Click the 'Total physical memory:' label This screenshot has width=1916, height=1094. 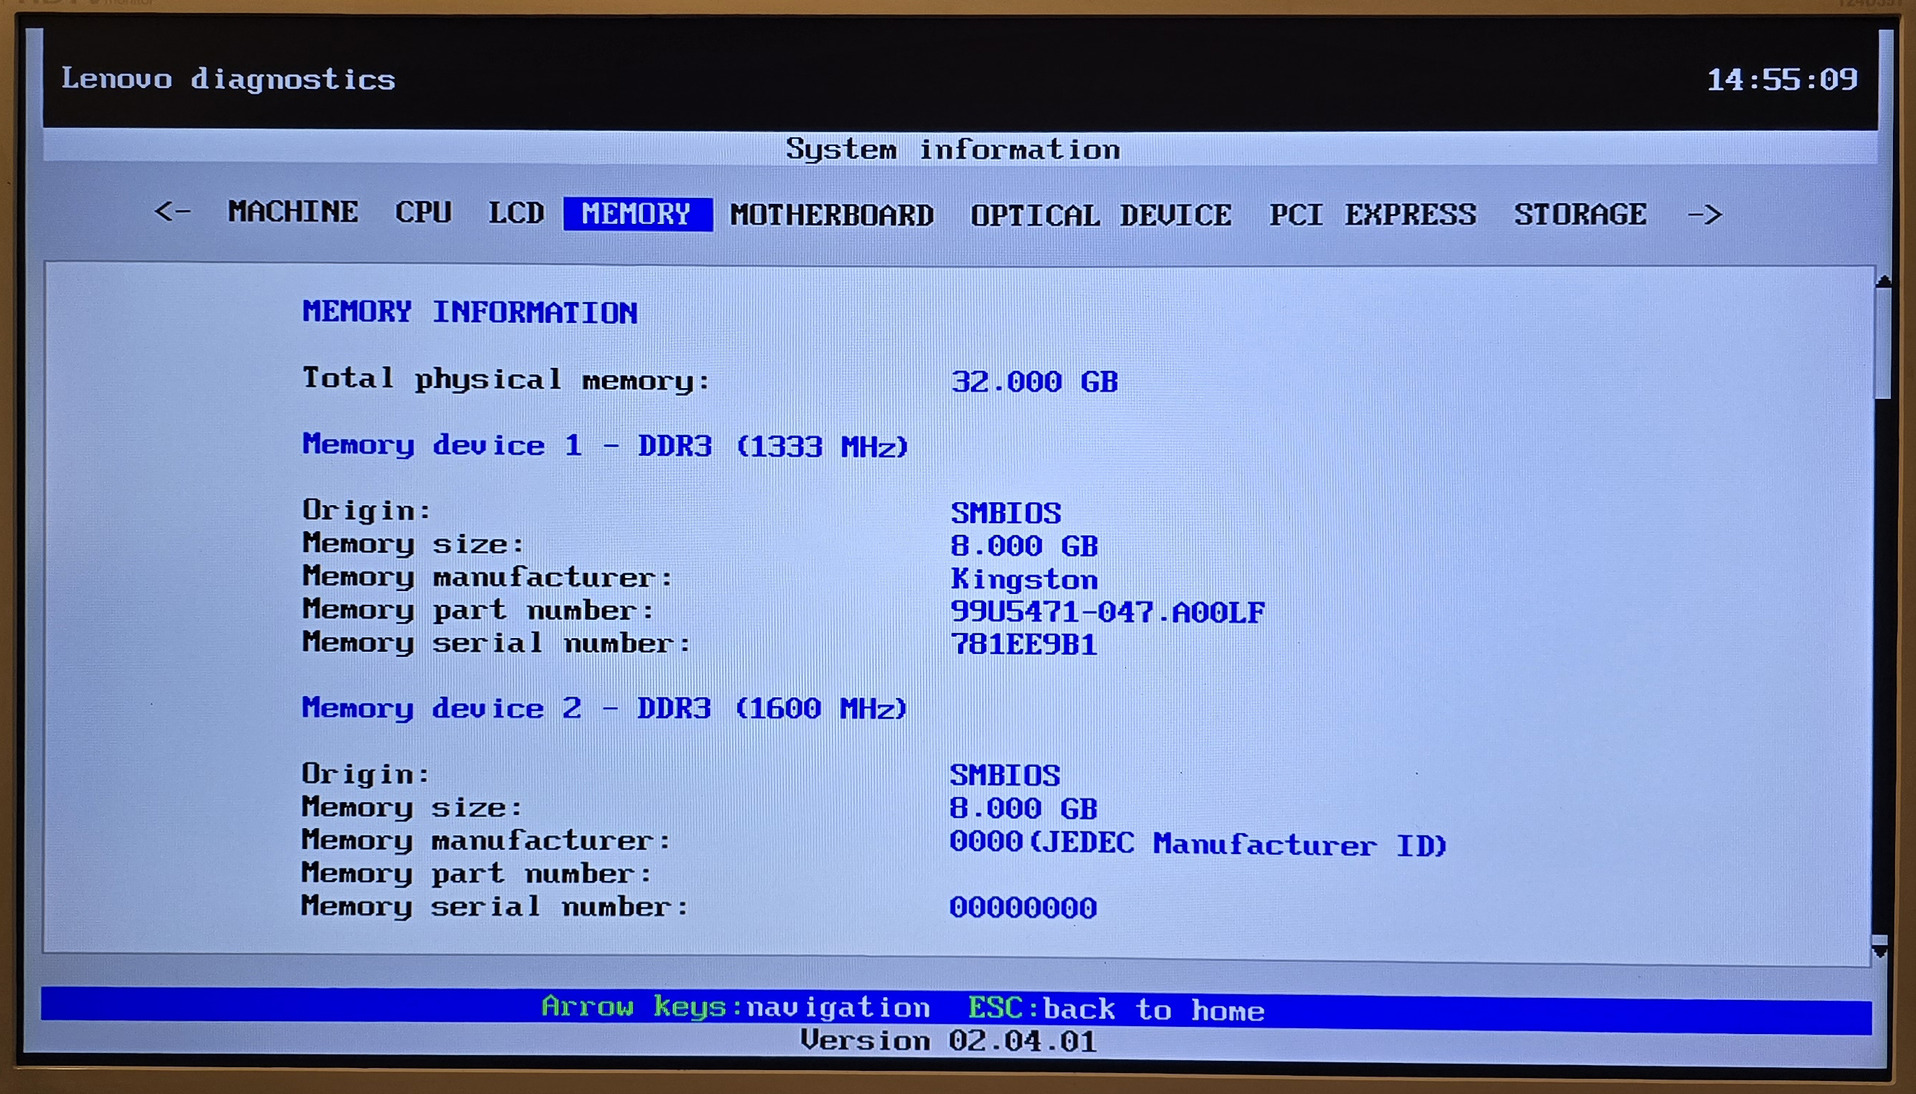[506, 380]
